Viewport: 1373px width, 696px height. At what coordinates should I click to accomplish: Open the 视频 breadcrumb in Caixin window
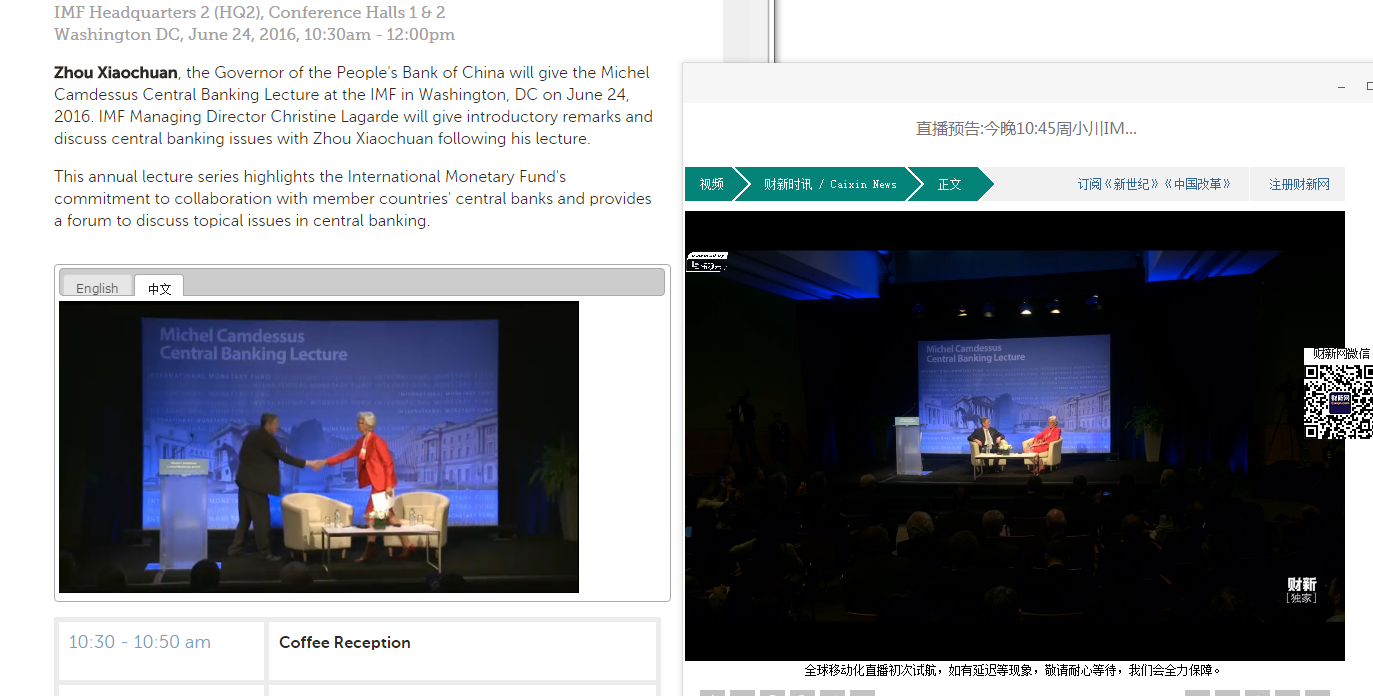(712, 184)
